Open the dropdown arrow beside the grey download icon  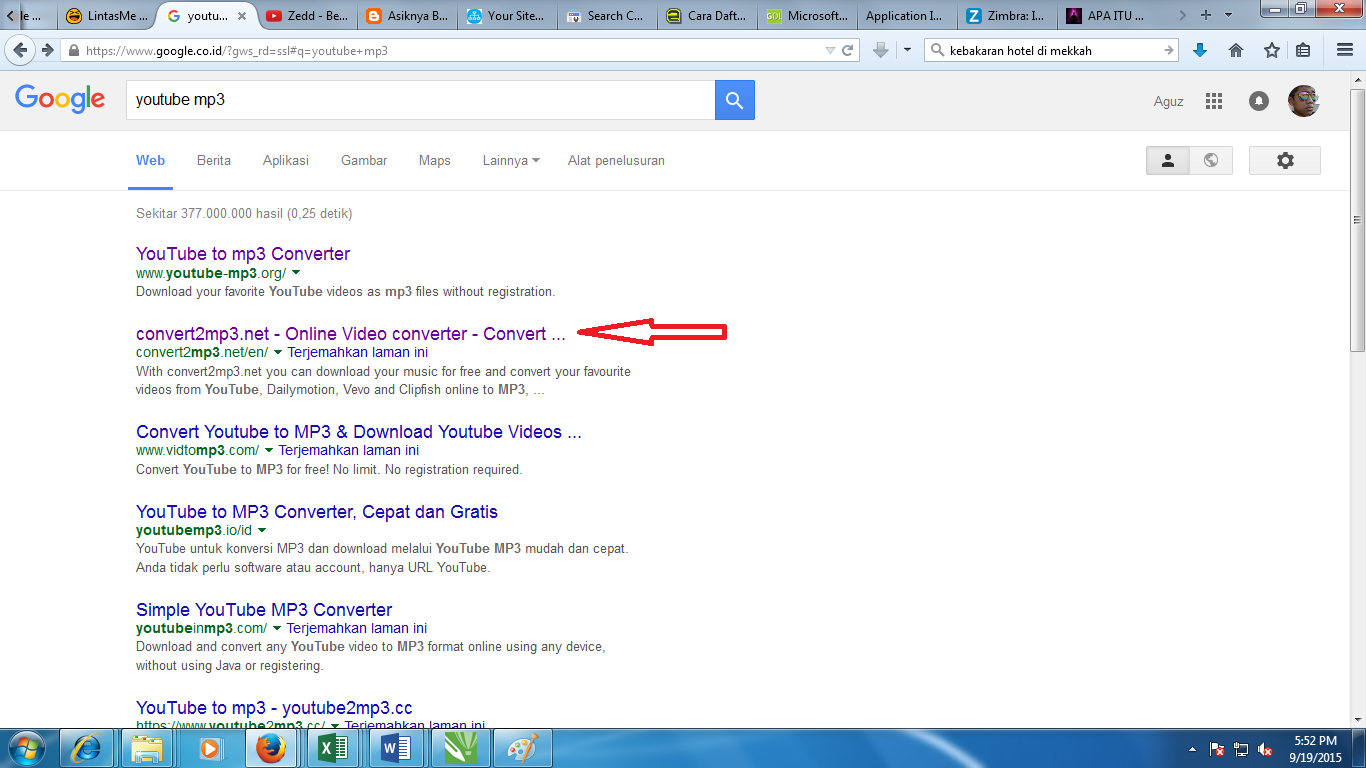907,50
